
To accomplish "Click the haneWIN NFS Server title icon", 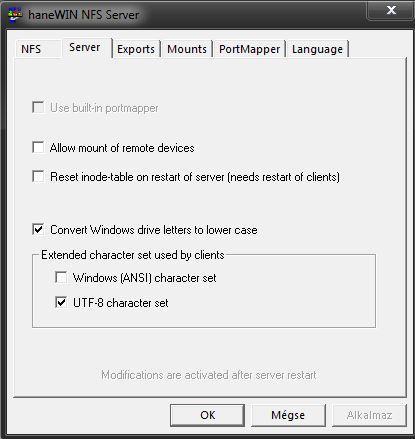I will 15,15.
